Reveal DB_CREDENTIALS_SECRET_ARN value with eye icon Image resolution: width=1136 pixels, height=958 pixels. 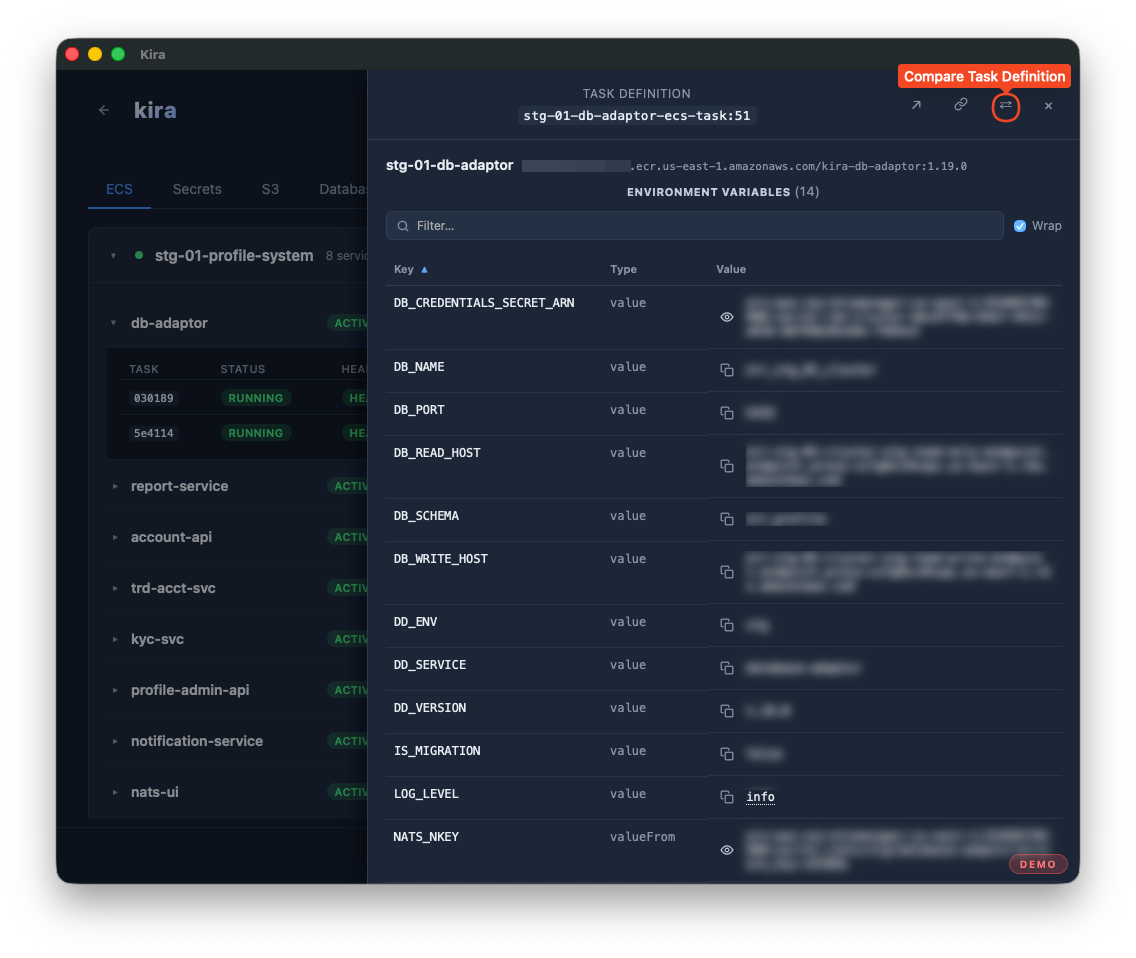pos(727,317)
